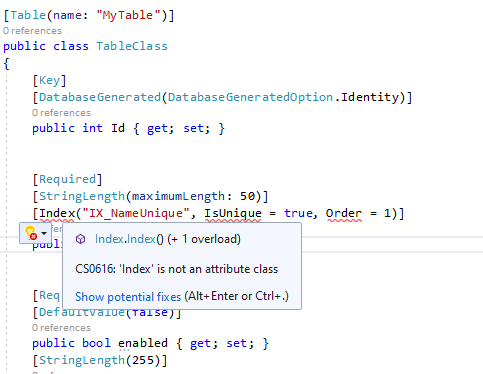
Task: Click 0 references lens above enabled property
Action: (x=61, y=328)
